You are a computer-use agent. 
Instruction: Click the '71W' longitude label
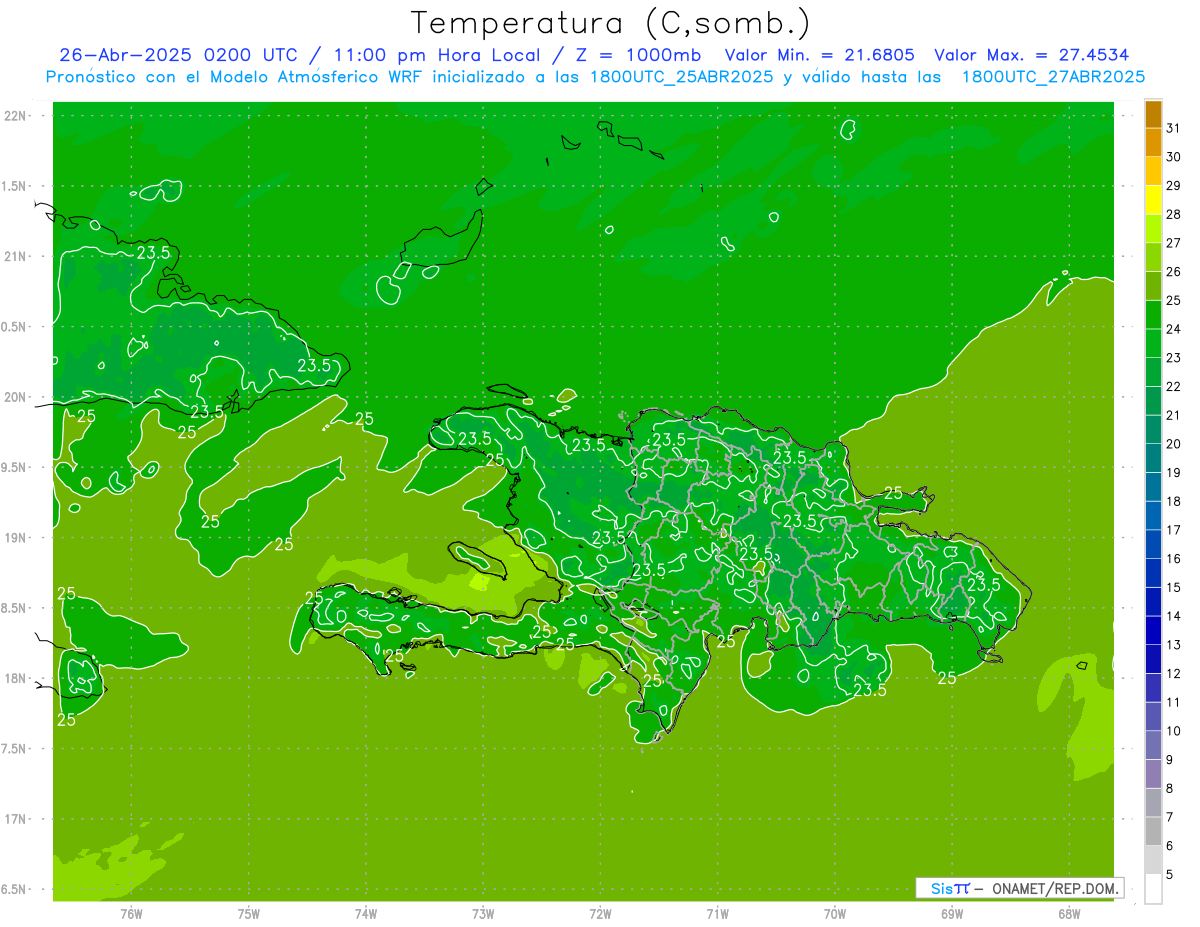pyautogui.click(x=717, y=914)
